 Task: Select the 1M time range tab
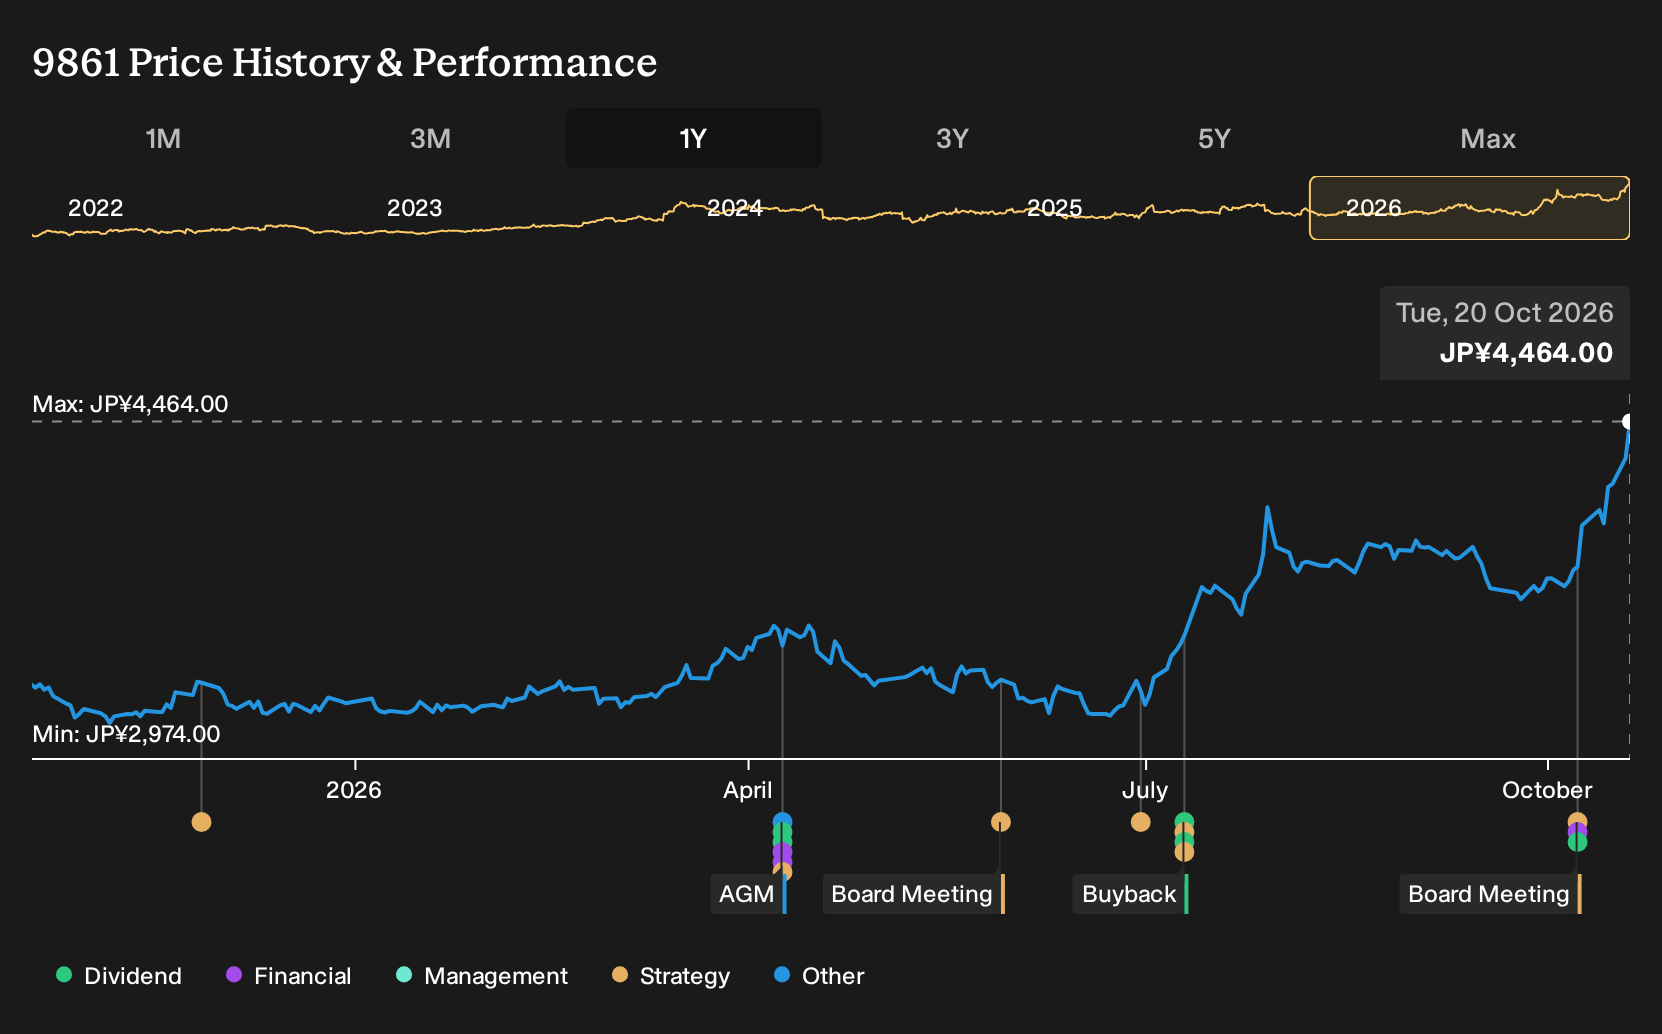[163, 138]
